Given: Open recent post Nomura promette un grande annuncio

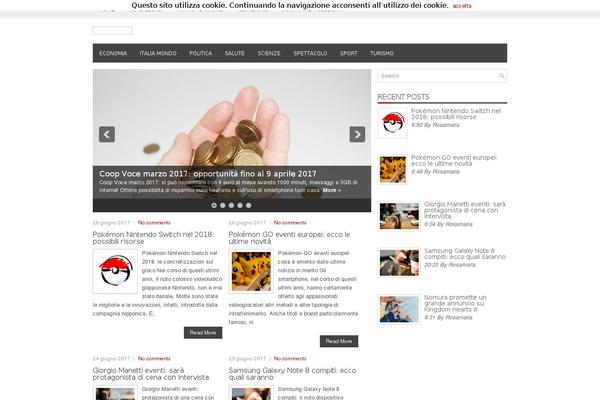Looking at the screenshot, I should [455, 303].
